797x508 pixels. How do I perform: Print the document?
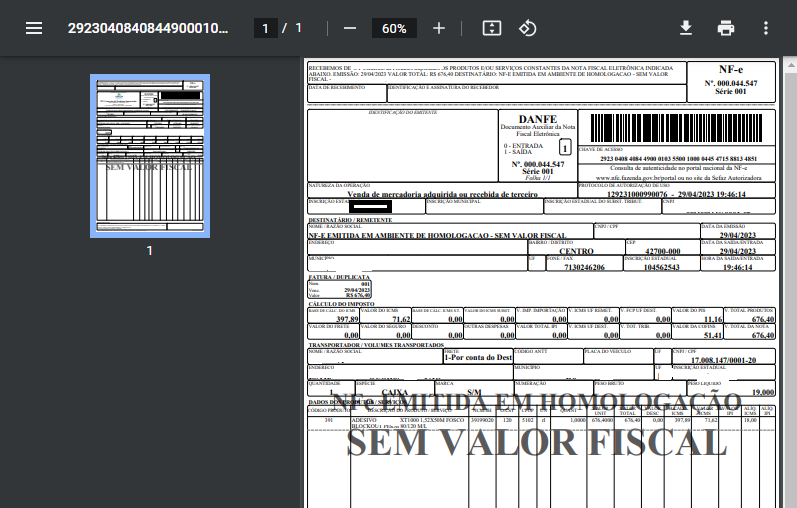[x=726, y=28]
